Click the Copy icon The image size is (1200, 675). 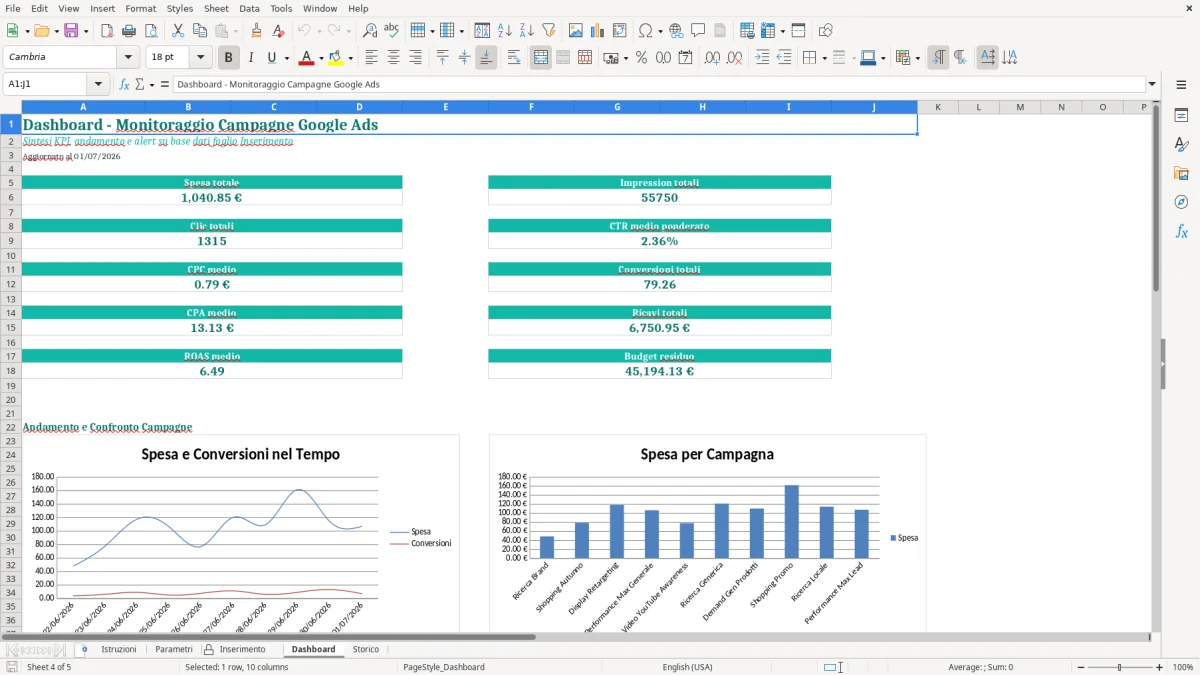200,31
